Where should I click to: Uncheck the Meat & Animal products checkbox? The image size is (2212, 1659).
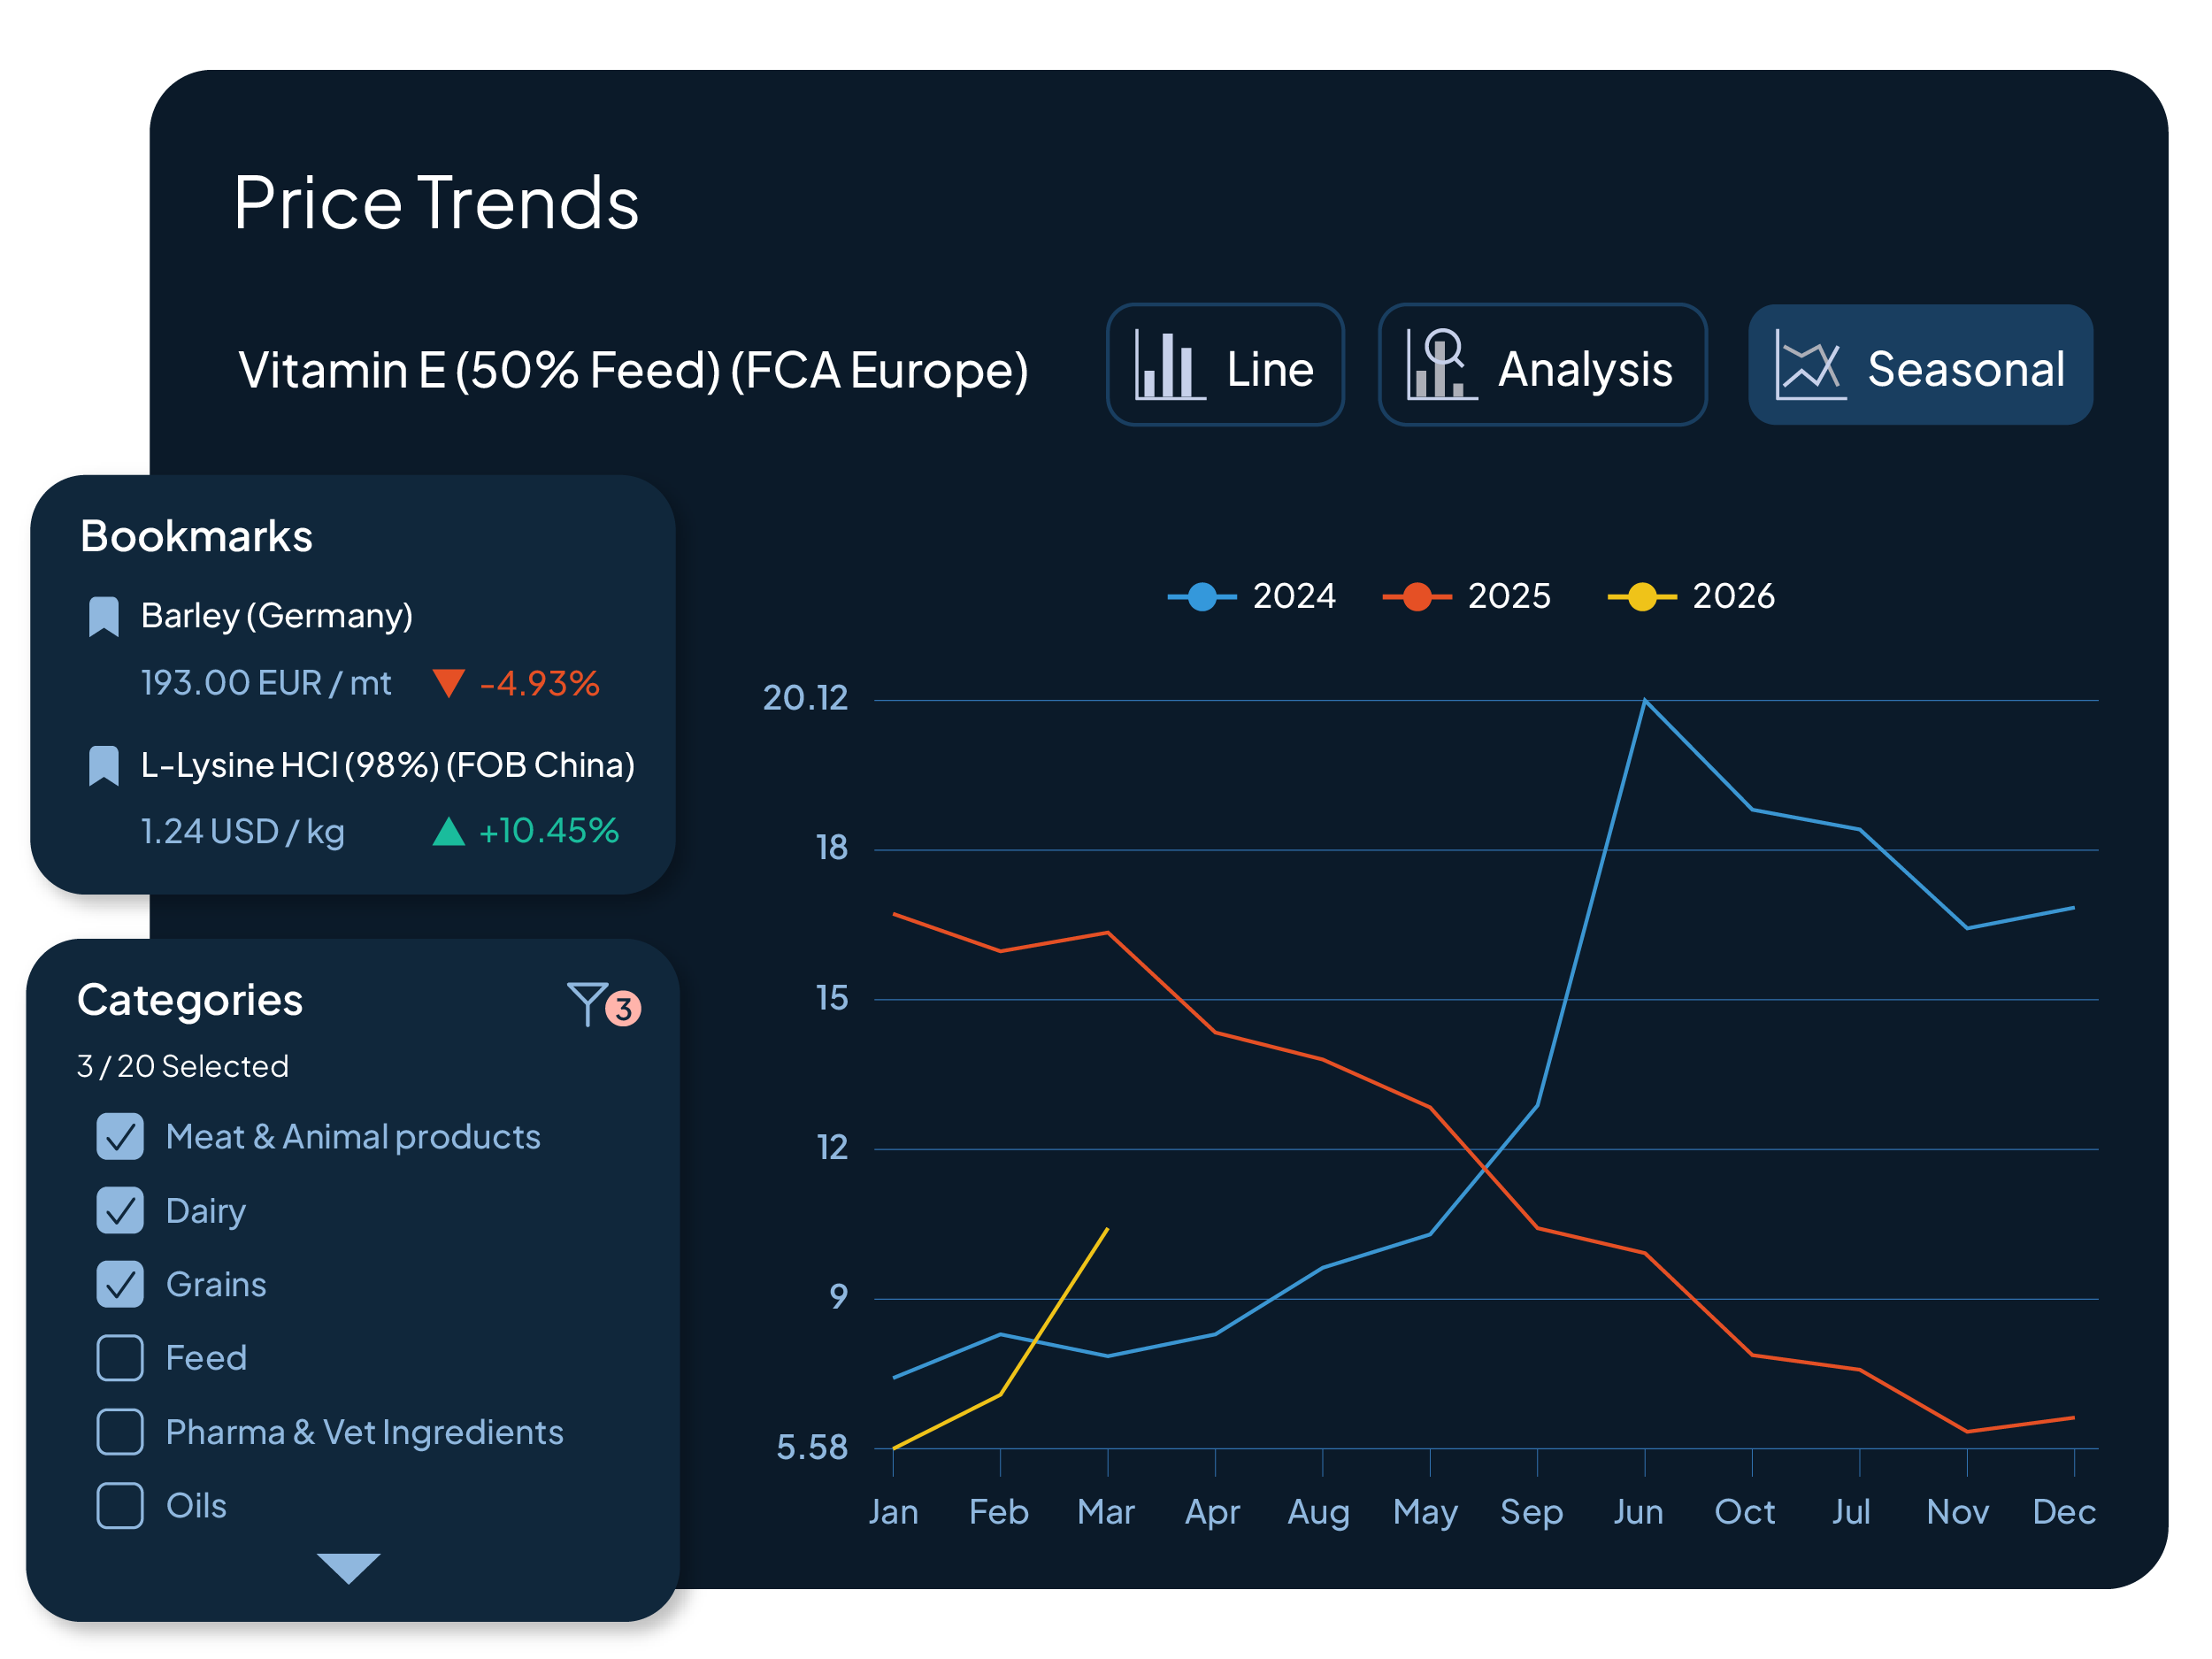120,1137
